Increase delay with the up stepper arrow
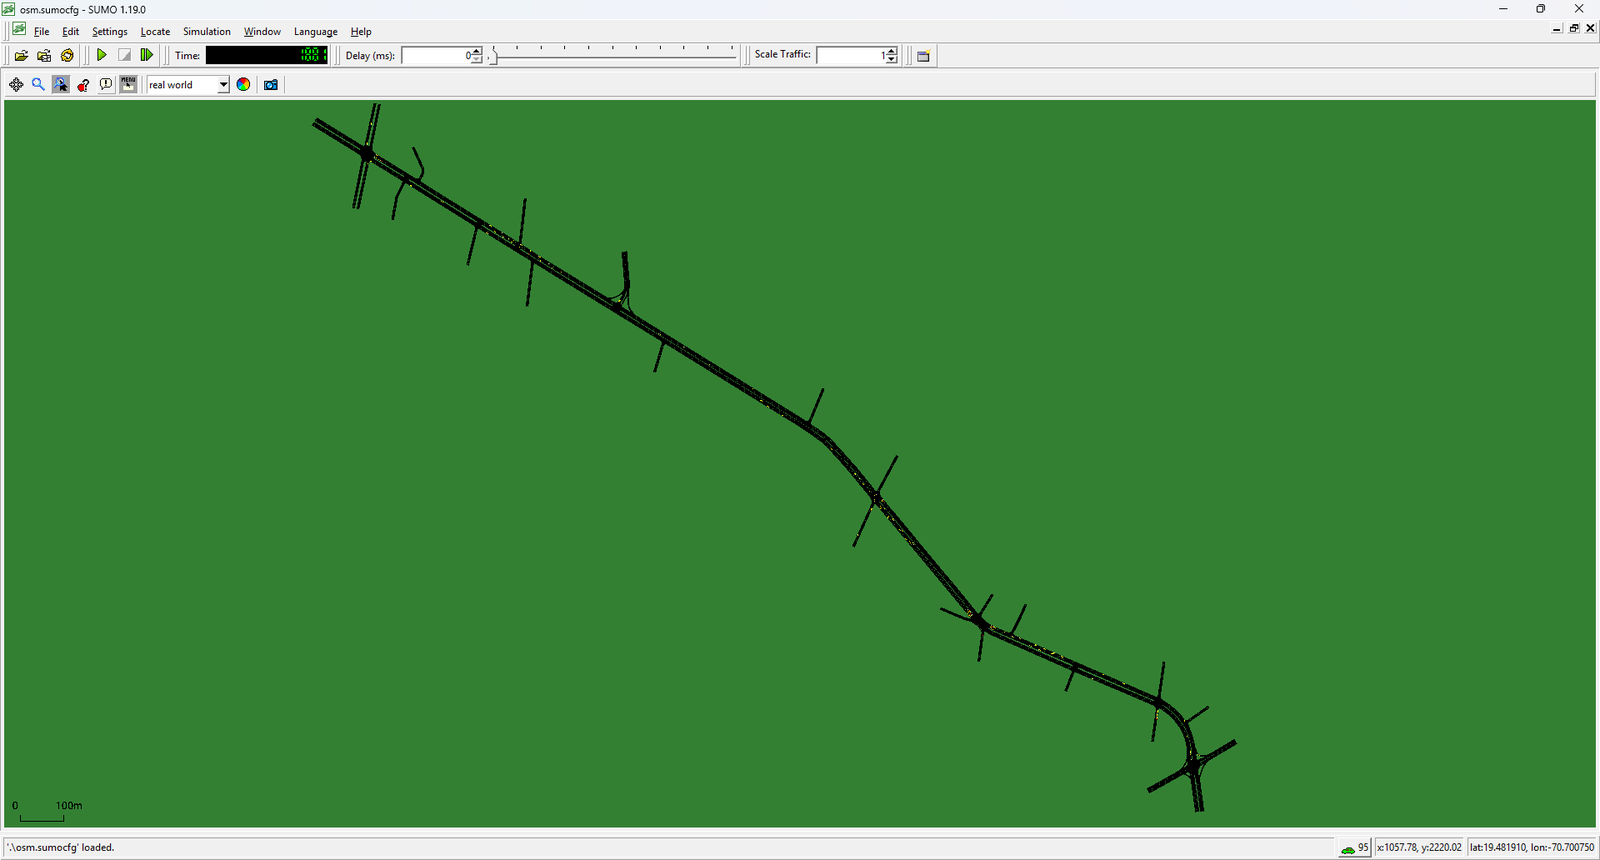The height and width of the screenshot is (860, 1600). (x=477, y=51)
